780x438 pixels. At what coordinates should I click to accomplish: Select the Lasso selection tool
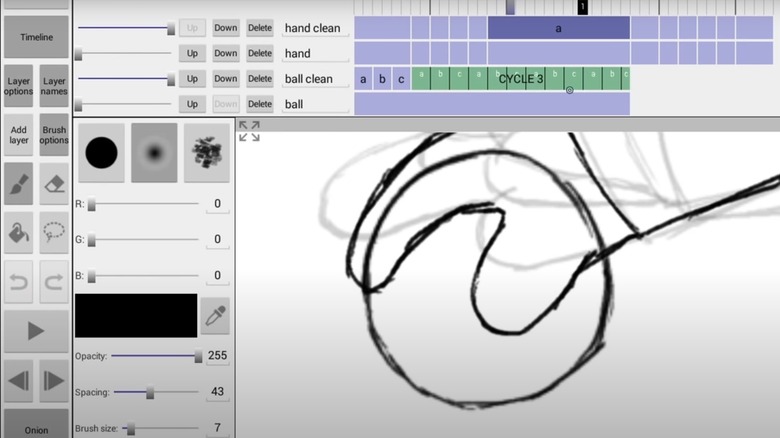54,232
